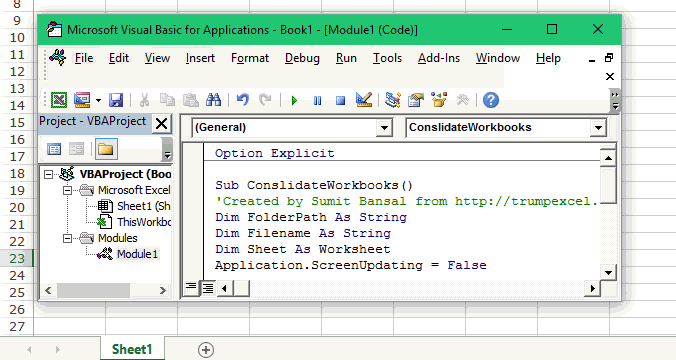Switch to Procedure View button
676x360 pixels.
(x=191, y=288)
